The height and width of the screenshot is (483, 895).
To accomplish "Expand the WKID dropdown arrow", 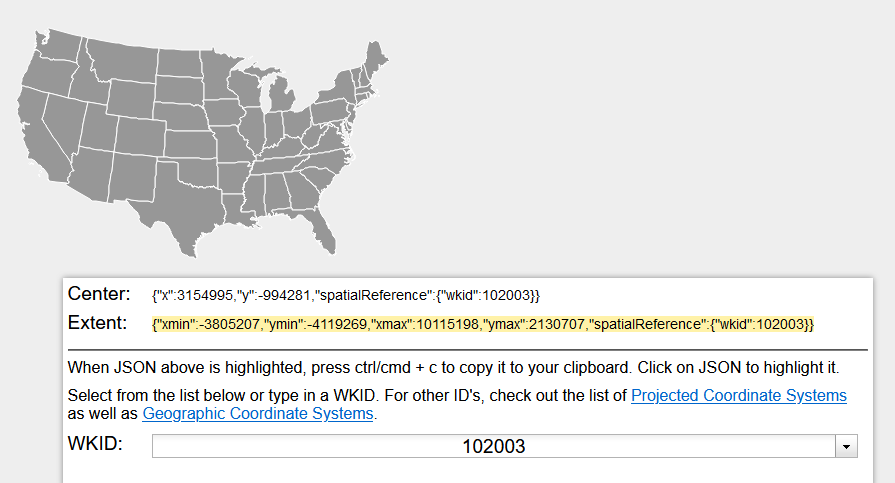I will coord(847,446).
